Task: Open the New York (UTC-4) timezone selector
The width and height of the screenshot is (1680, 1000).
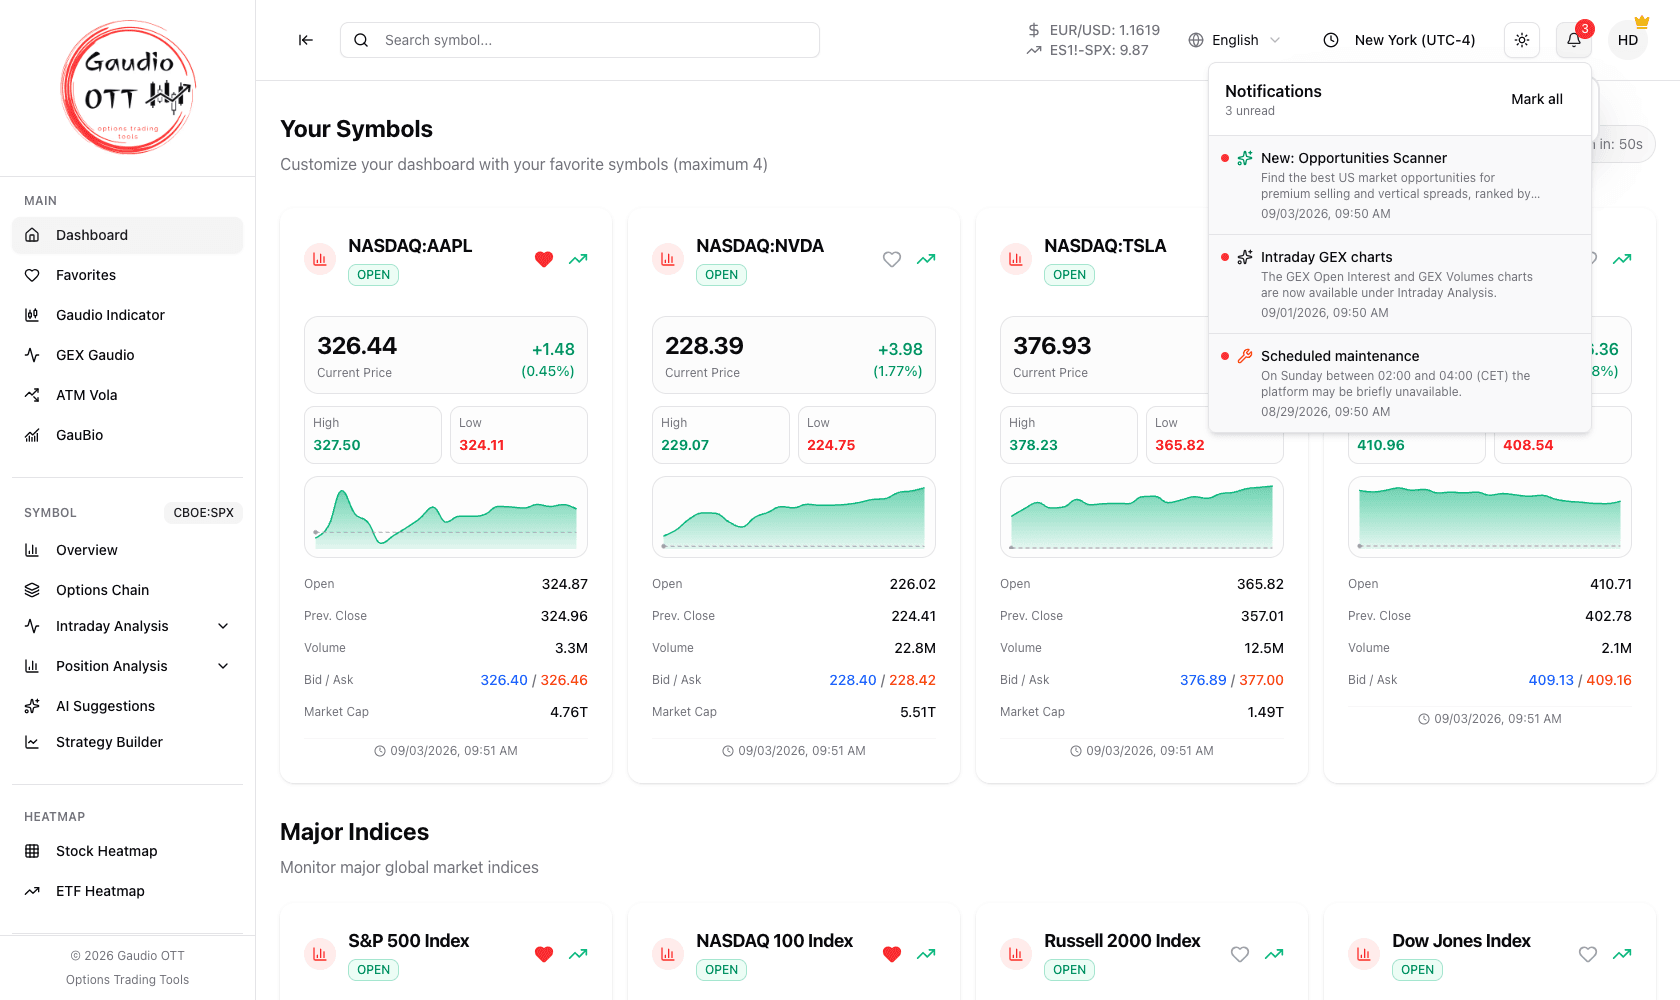Action: coord(1400,40)
